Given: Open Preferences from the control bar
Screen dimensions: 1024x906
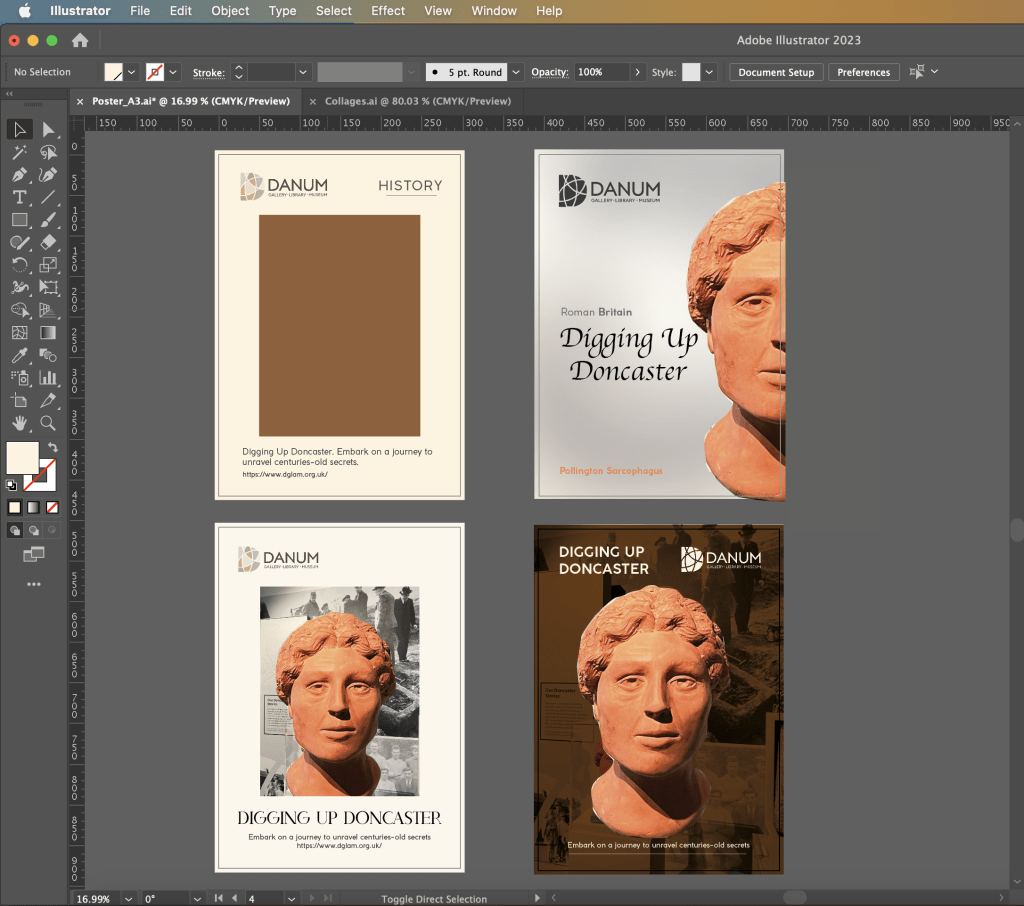Looking at the screenshot, I should coord(863,72).
